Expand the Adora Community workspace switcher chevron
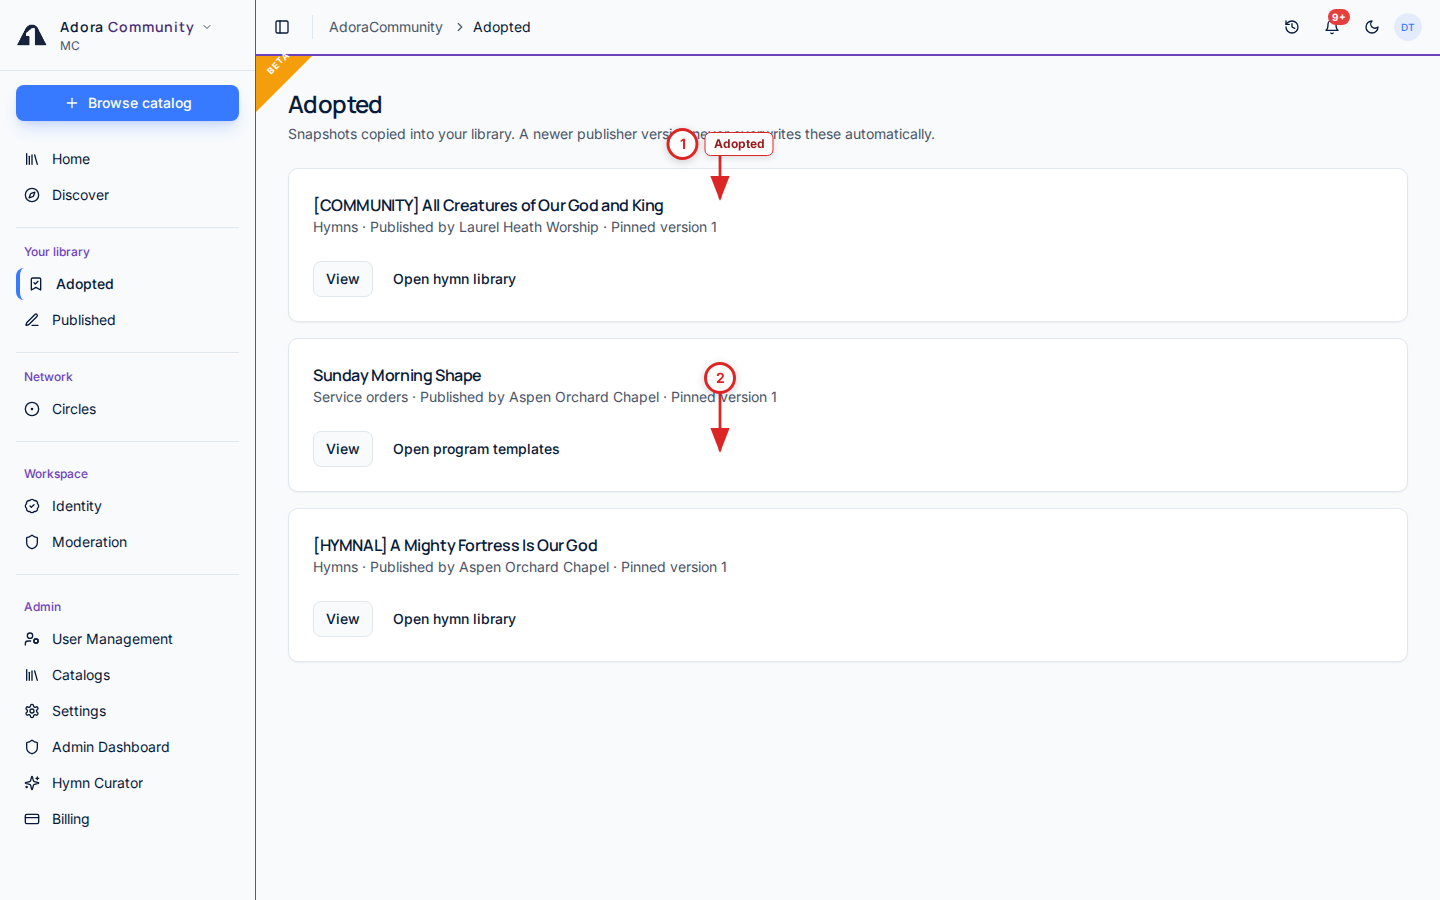 [x=207, y=27]
